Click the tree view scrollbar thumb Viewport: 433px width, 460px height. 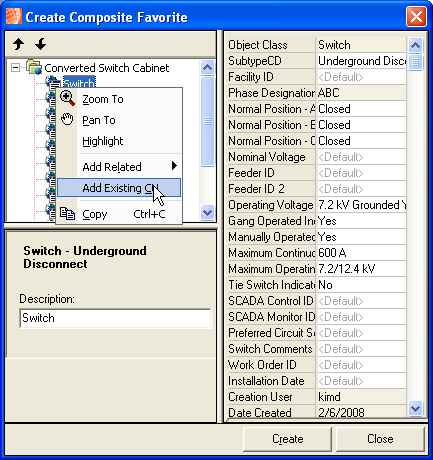coord(207,121)
